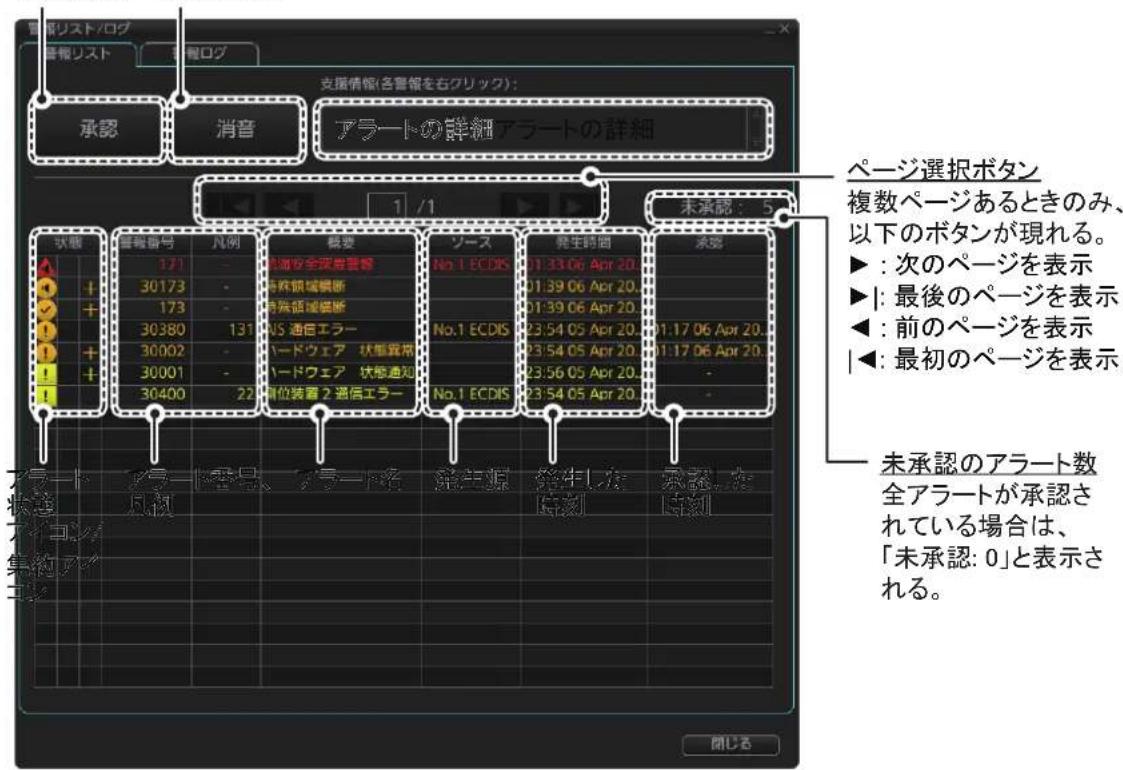Image resolution: width=1123 pixels, height=770 pixels.
Task: Close dialog with the 閉じる button
Action: pos(730,743)
